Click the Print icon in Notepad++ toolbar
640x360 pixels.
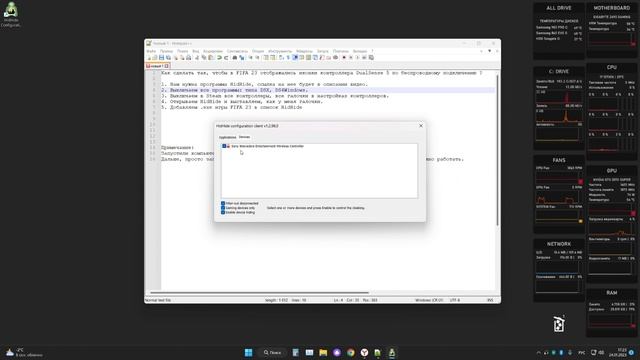(188, 58)
